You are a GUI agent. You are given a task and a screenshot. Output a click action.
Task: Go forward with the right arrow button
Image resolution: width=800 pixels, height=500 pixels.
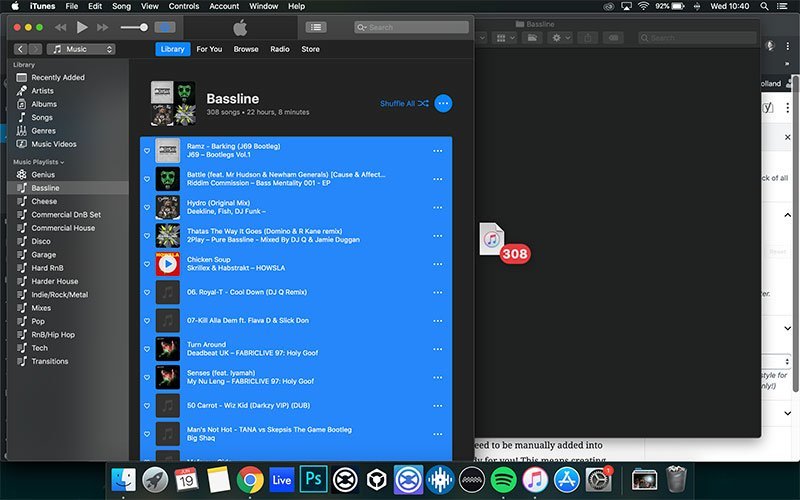[x=35, y=49]
